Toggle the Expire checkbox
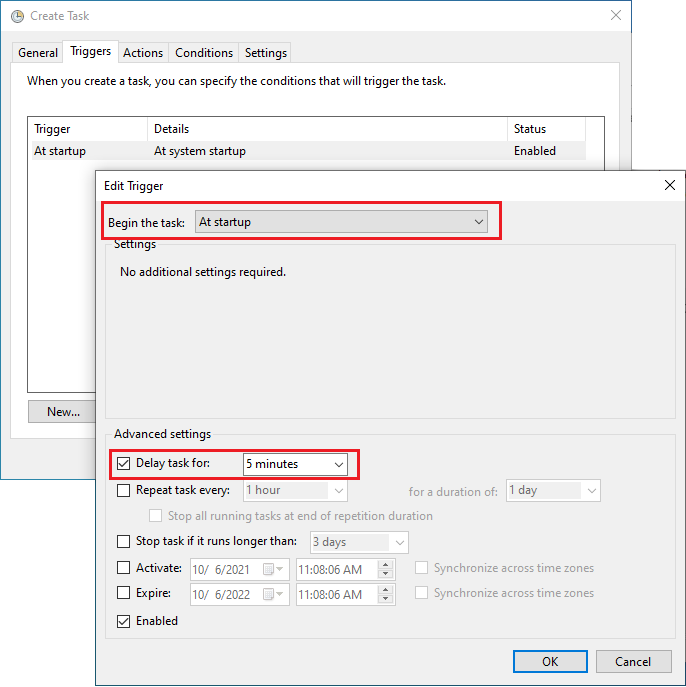686x687 pixels. 124,593
